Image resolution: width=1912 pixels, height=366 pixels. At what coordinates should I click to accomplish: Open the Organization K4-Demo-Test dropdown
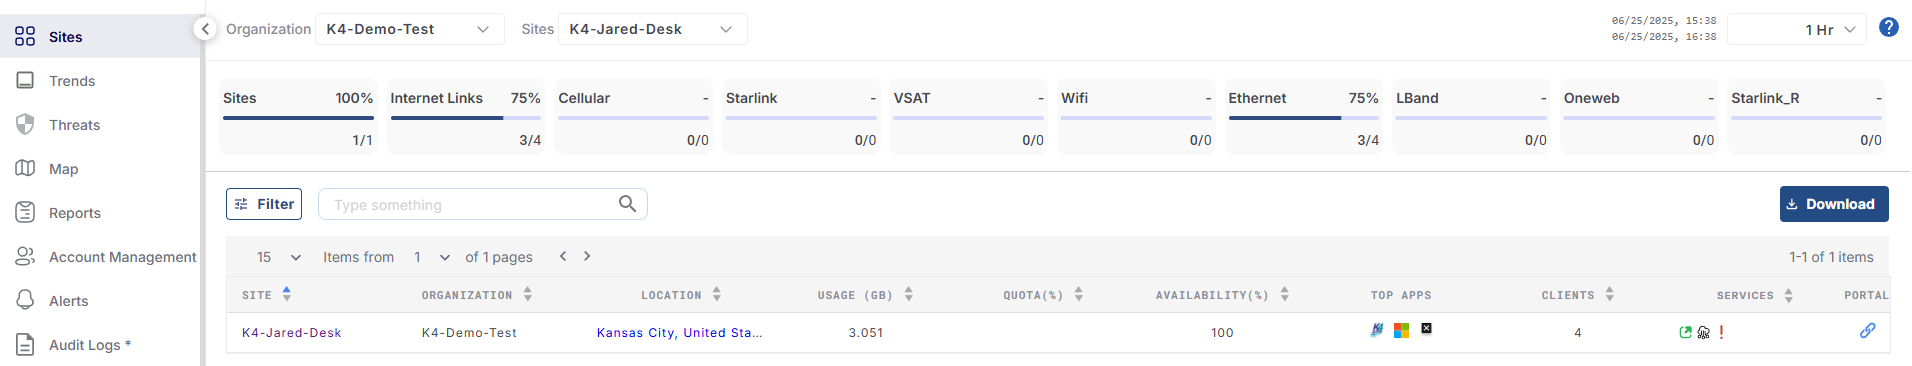pos(410,29)
